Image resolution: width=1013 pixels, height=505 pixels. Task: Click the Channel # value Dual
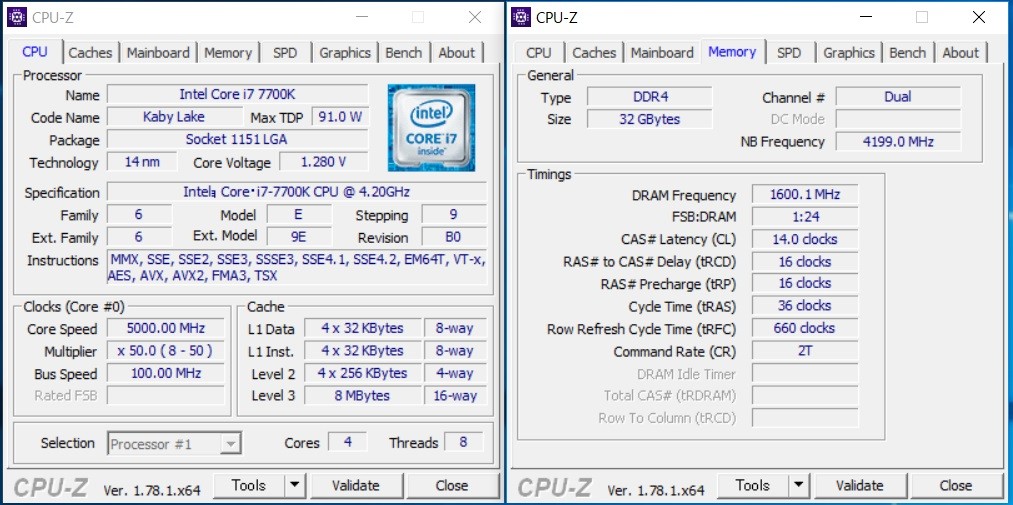(x=898, y=97)
